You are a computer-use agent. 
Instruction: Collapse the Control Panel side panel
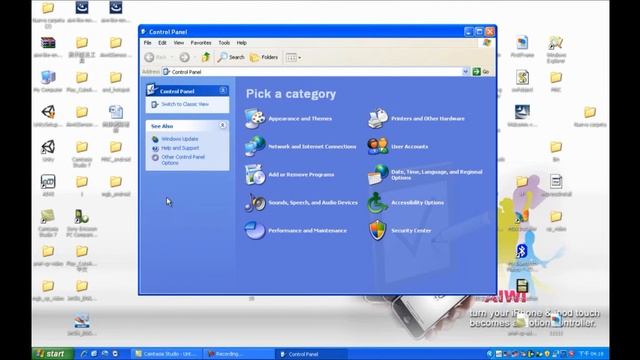click(223, 91)
